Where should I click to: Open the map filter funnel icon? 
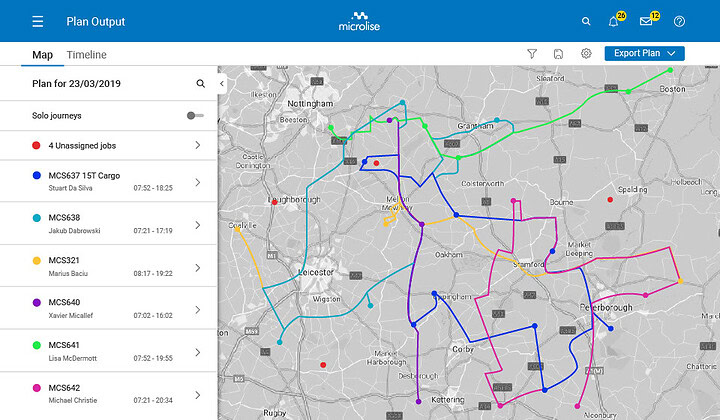click(532, 54)
